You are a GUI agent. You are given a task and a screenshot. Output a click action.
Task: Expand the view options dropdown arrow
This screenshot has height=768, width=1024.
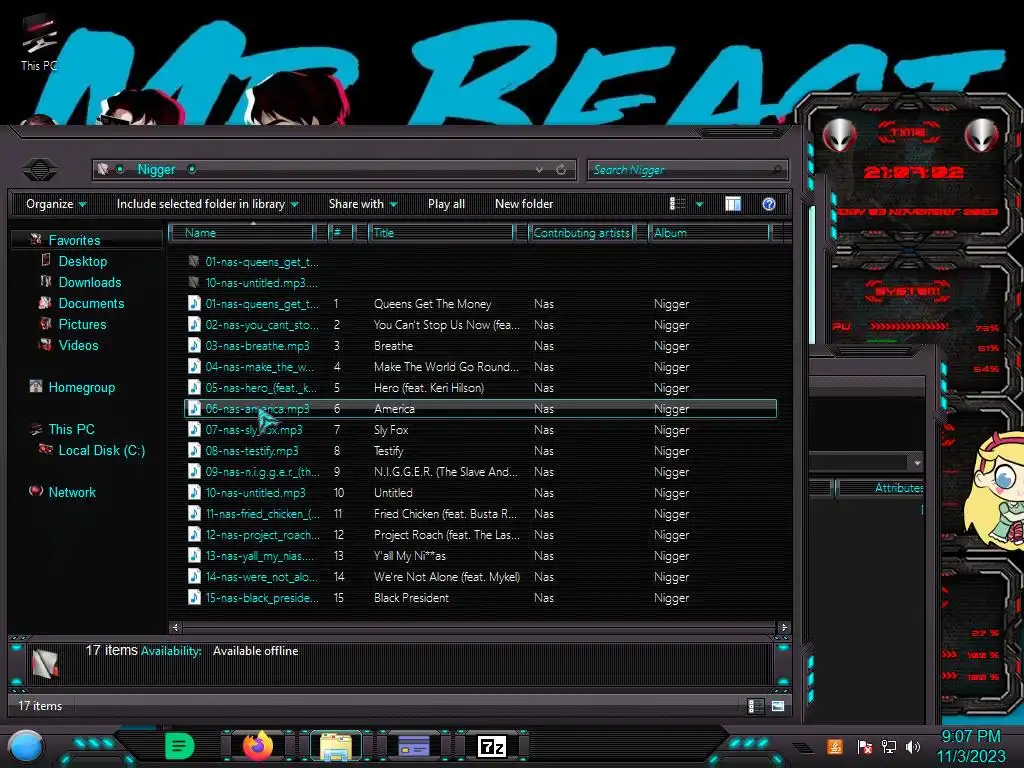click(699, 204)
